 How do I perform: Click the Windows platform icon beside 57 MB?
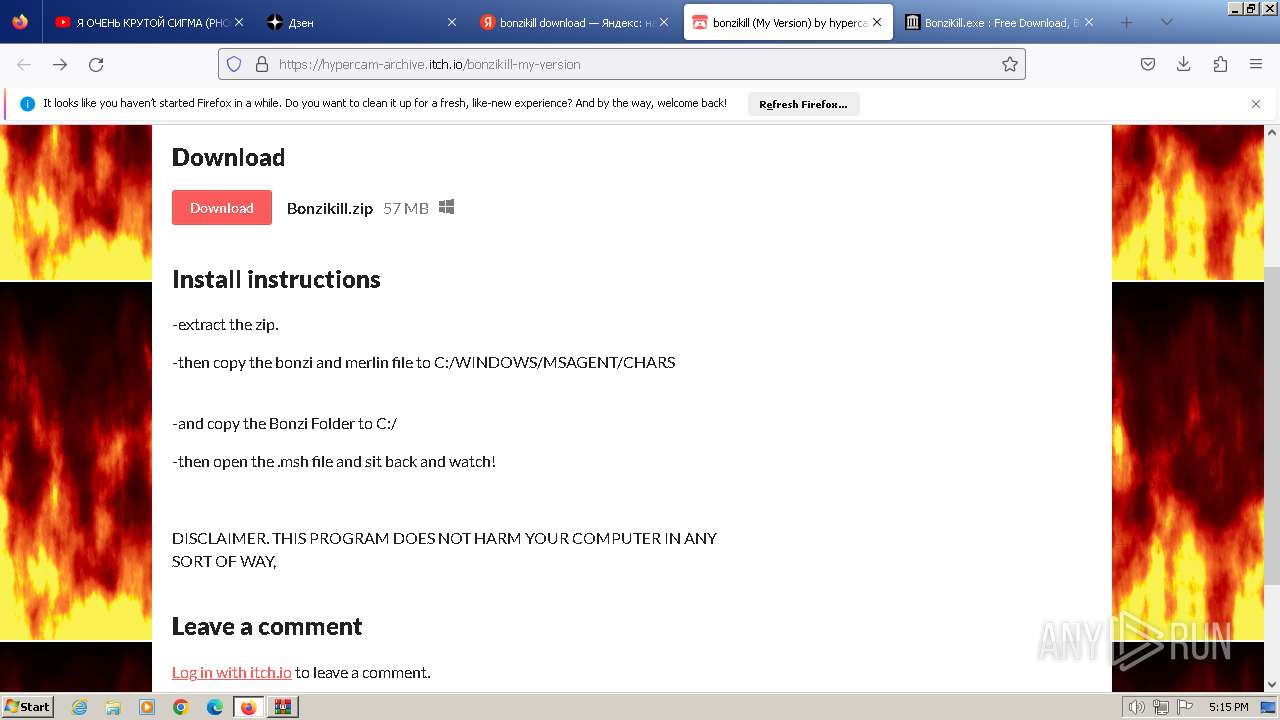pyautogui.click(x=446, y=207)
